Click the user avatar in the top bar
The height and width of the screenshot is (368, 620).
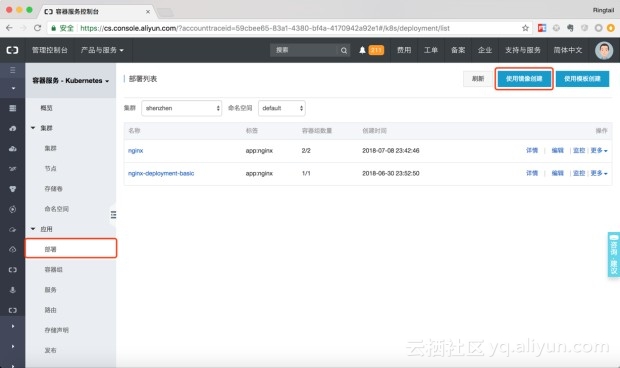click(604, 50)
